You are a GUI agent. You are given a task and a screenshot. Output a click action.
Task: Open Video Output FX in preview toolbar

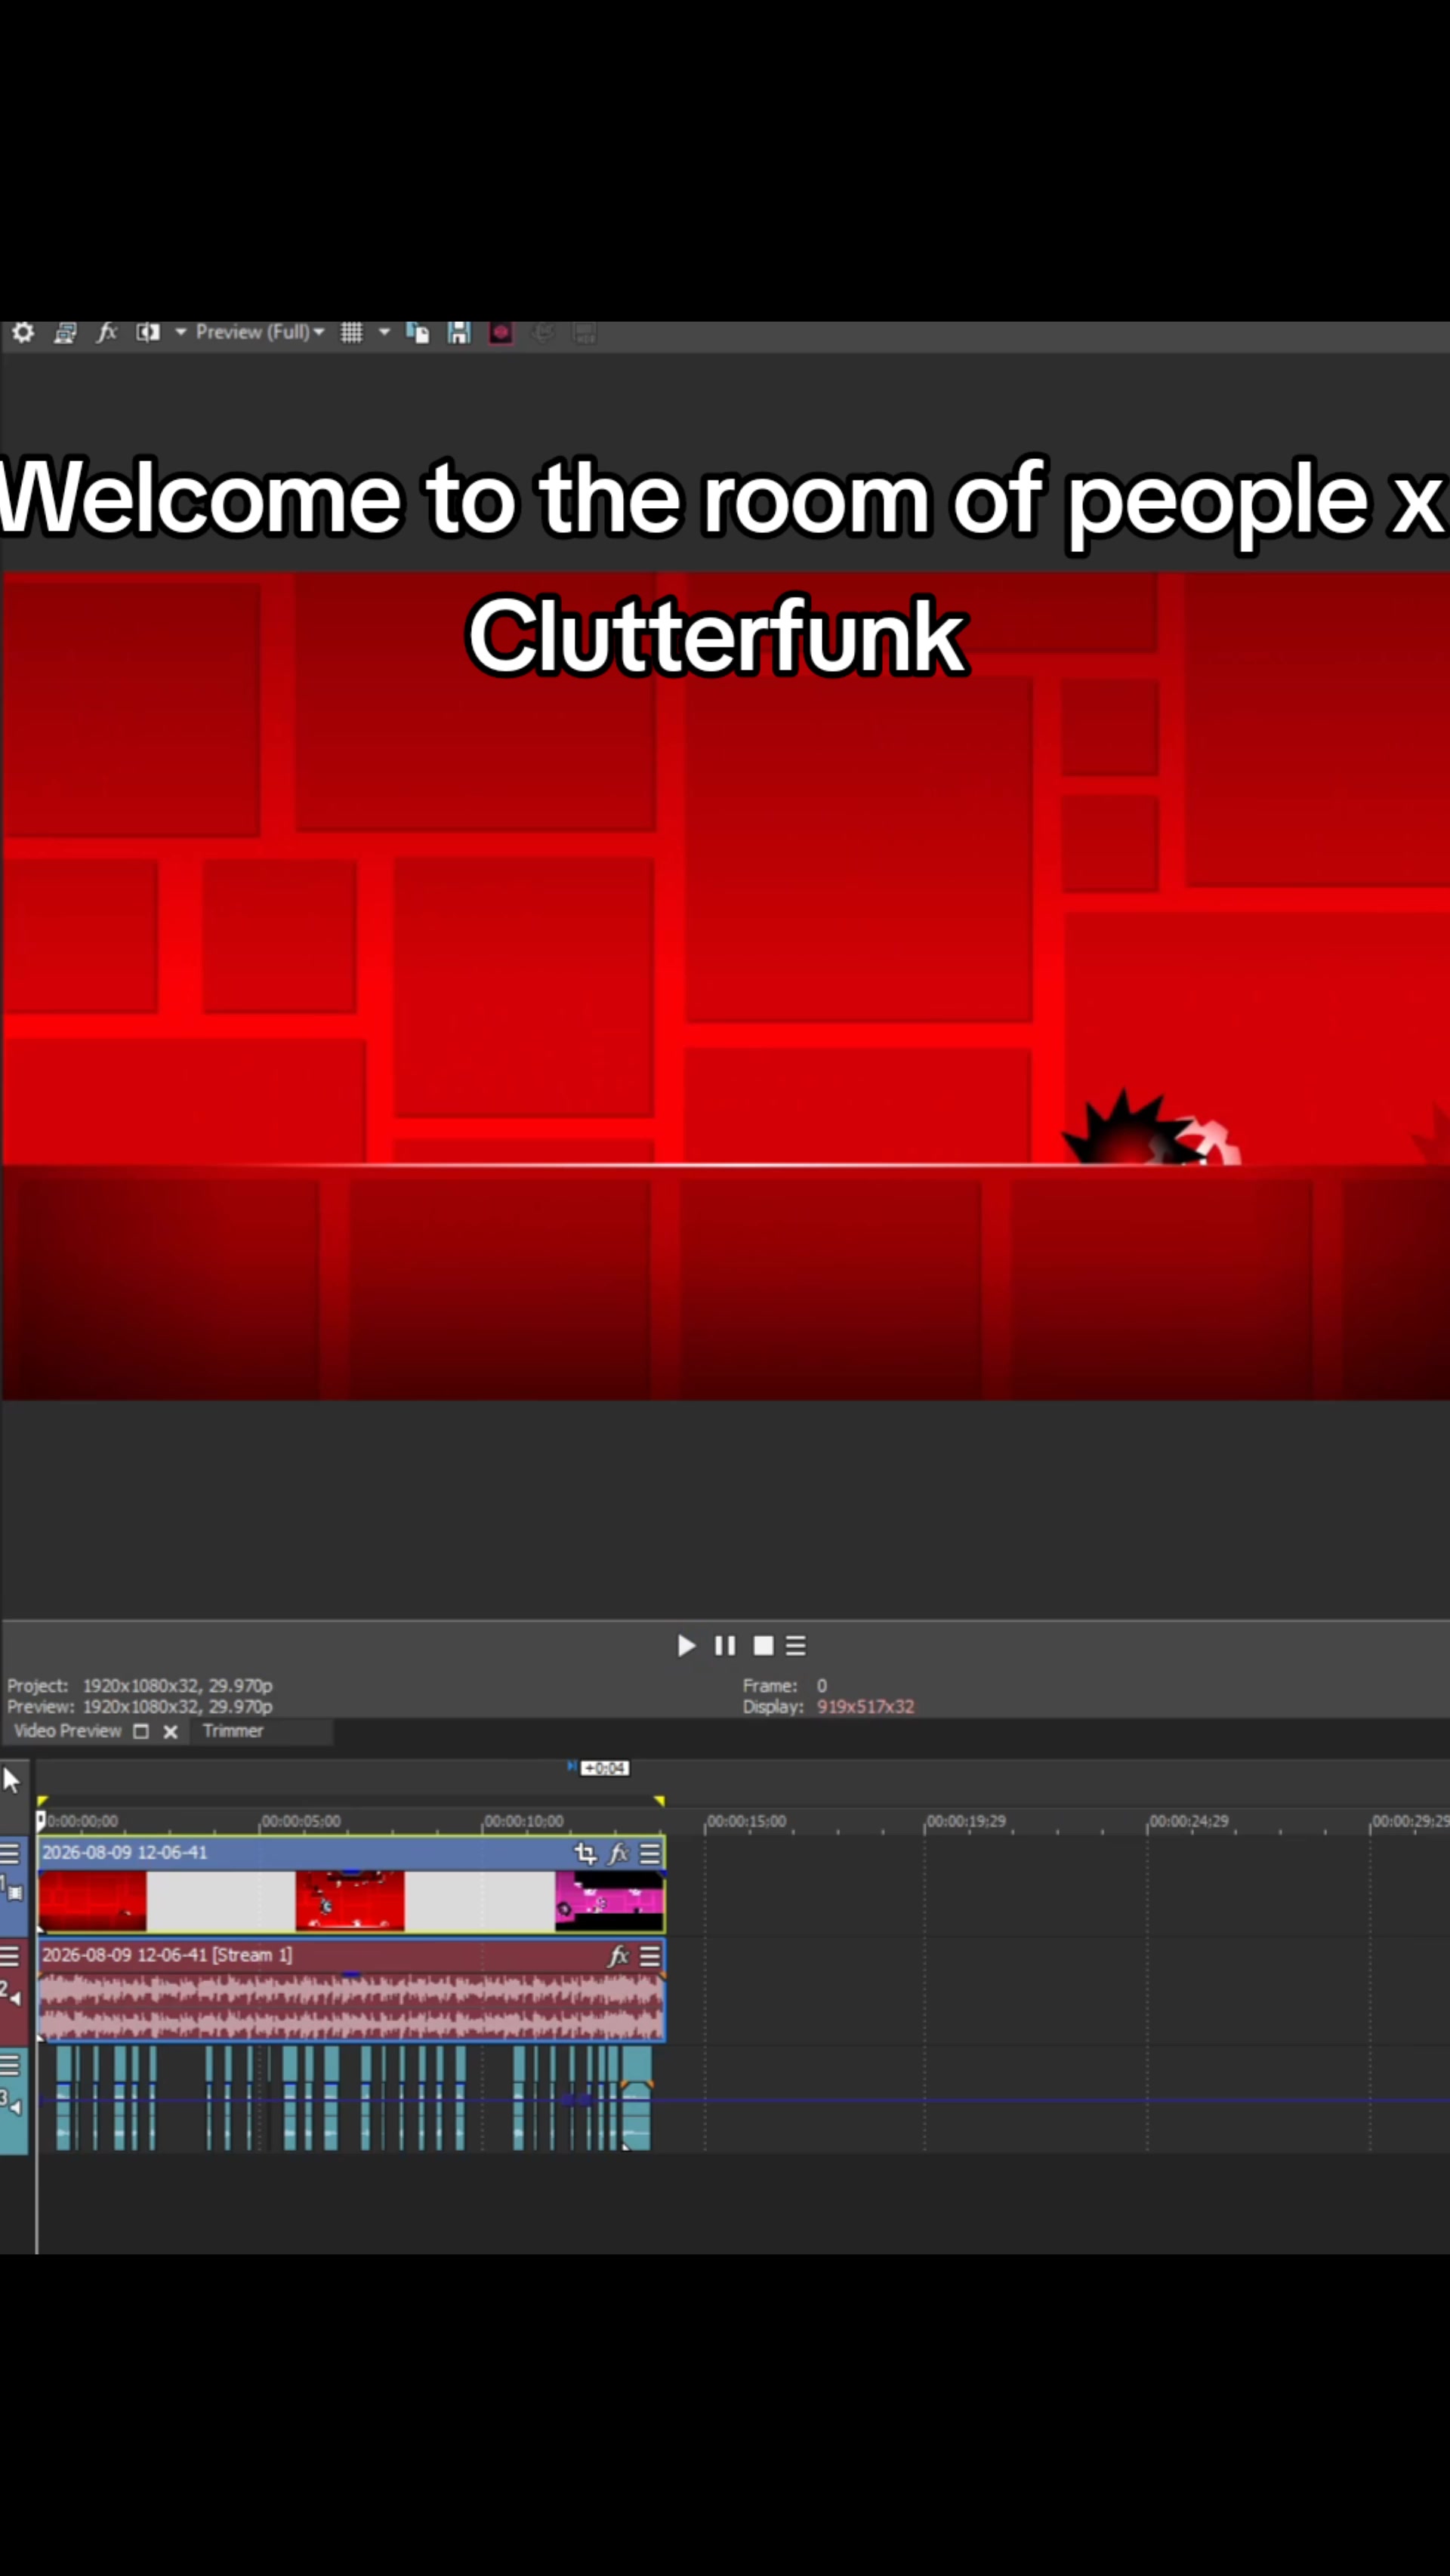pos(107,333)
